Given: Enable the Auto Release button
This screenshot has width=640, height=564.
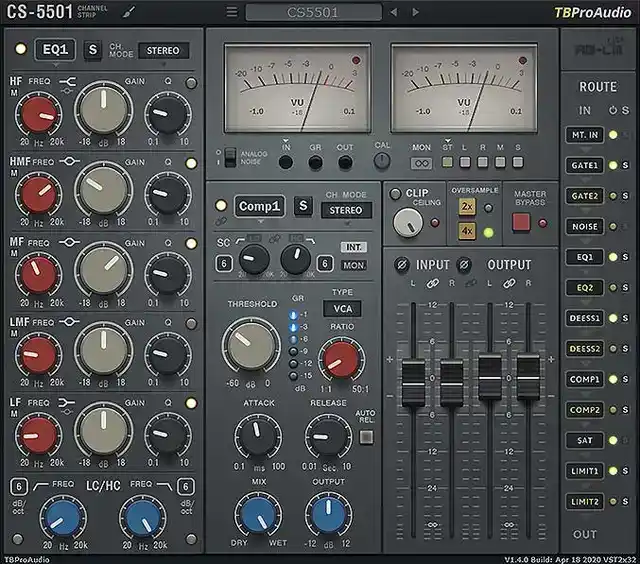Looking at the screenshot, I should [x=366, y=437].
